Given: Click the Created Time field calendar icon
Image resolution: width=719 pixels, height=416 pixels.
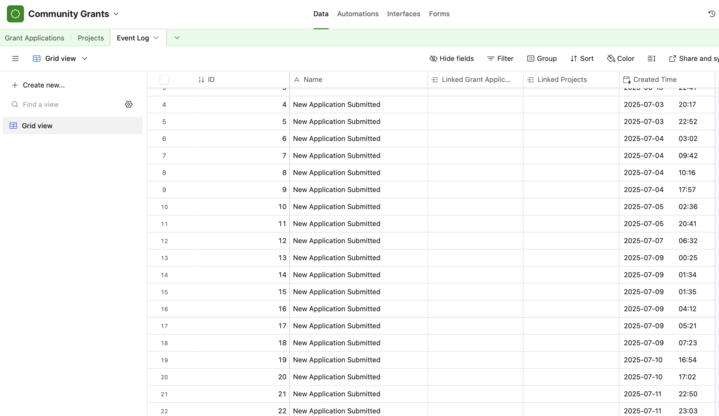Looking at the screenshot, I should click(626, 80).
